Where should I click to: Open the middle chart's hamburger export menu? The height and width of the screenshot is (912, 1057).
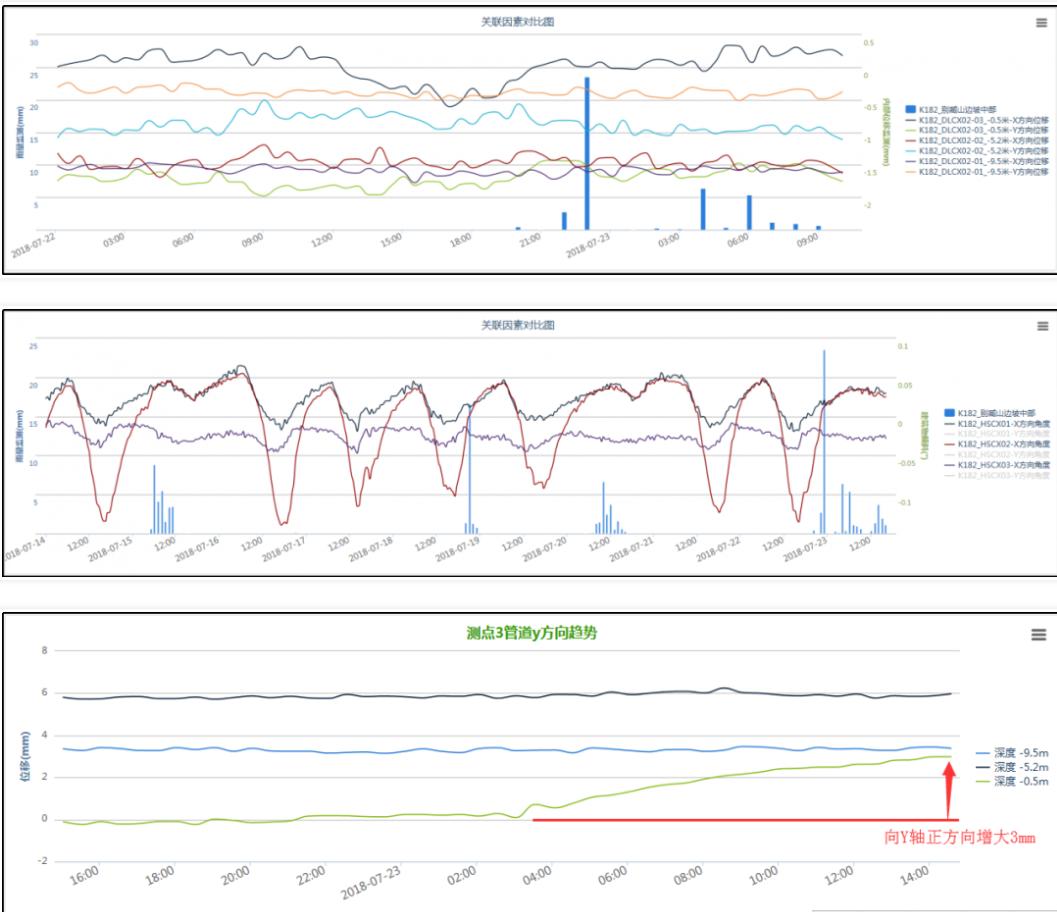(x=1042, y=326)
